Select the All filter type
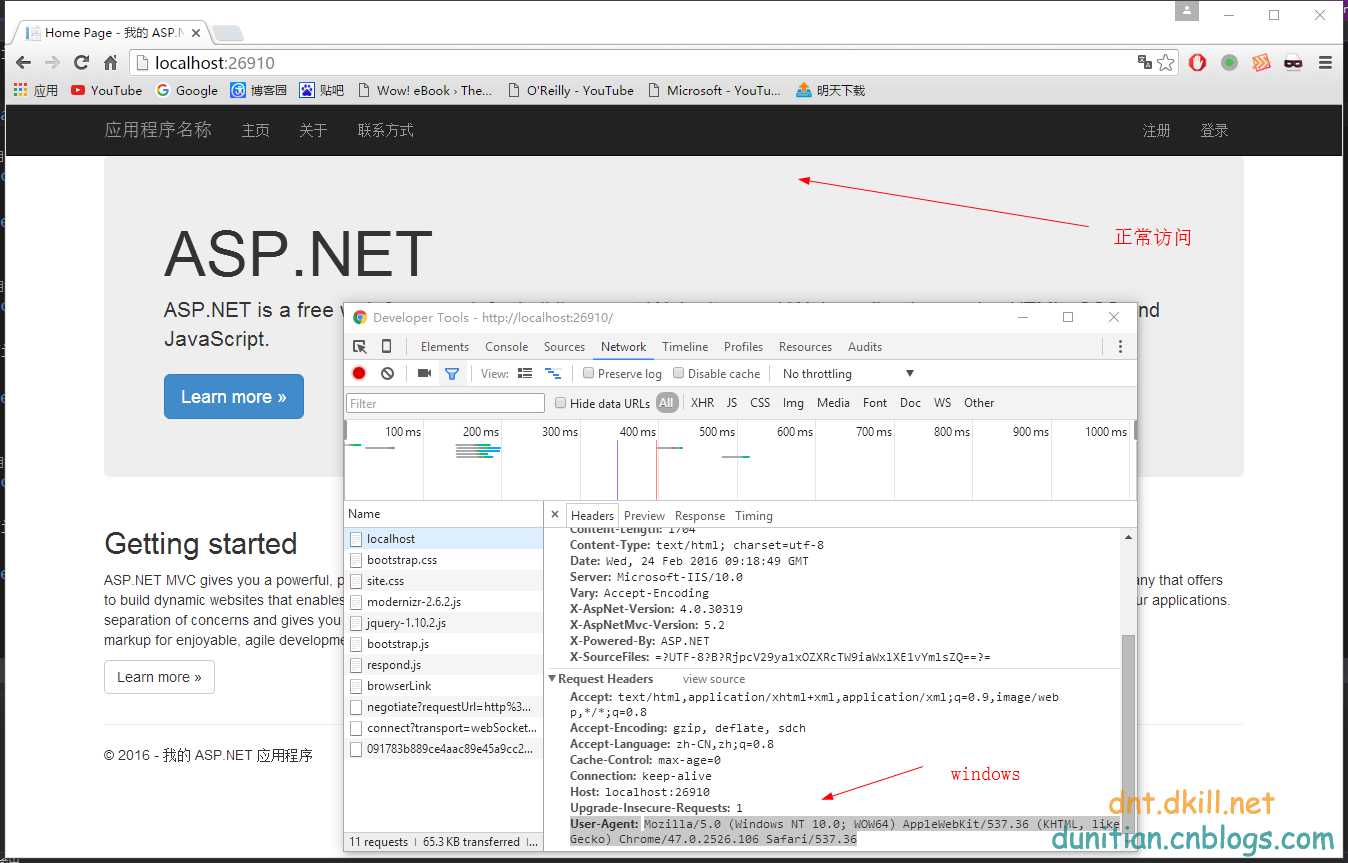 click(667, 403)
